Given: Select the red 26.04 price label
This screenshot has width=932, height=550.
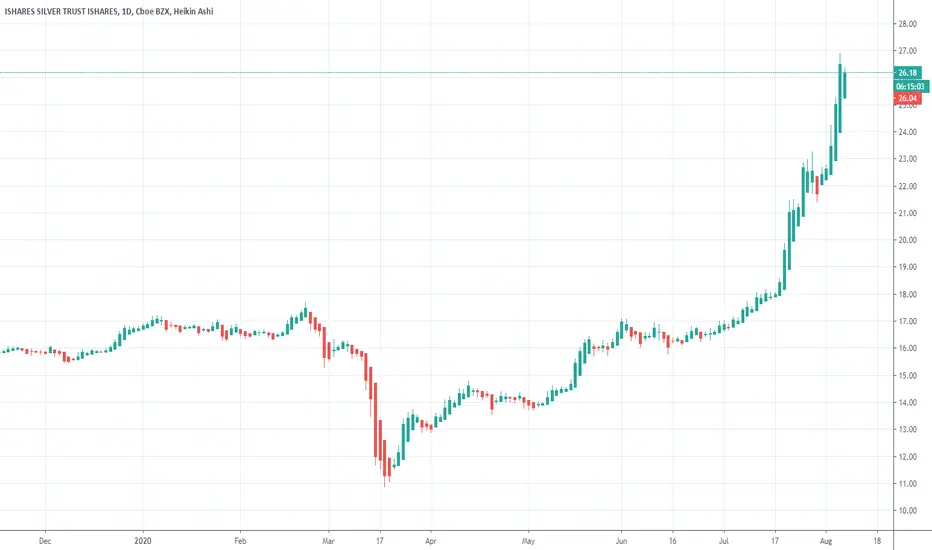Looking at the screenshot, I should 907,98.
